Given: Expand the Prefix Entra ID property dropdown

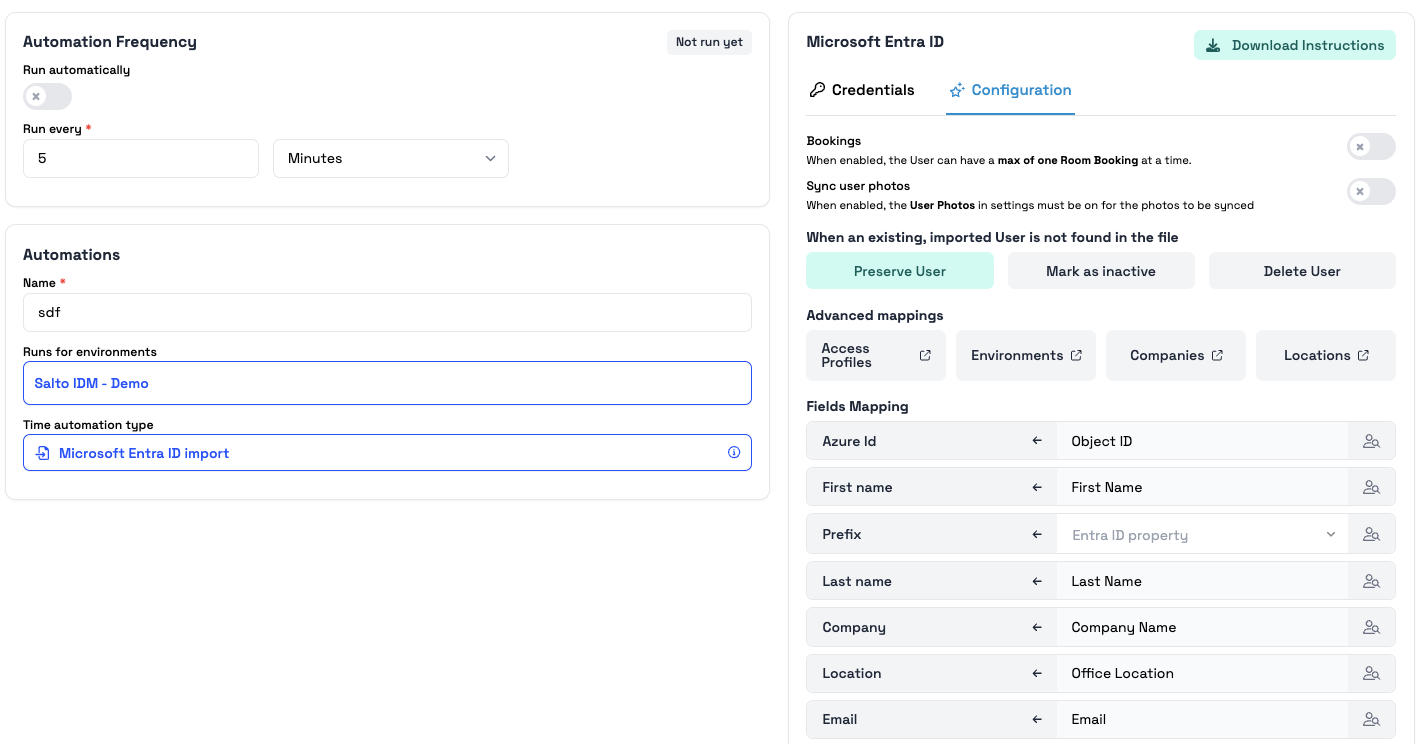Looking at the screenshot, I should click(1202, 535).
